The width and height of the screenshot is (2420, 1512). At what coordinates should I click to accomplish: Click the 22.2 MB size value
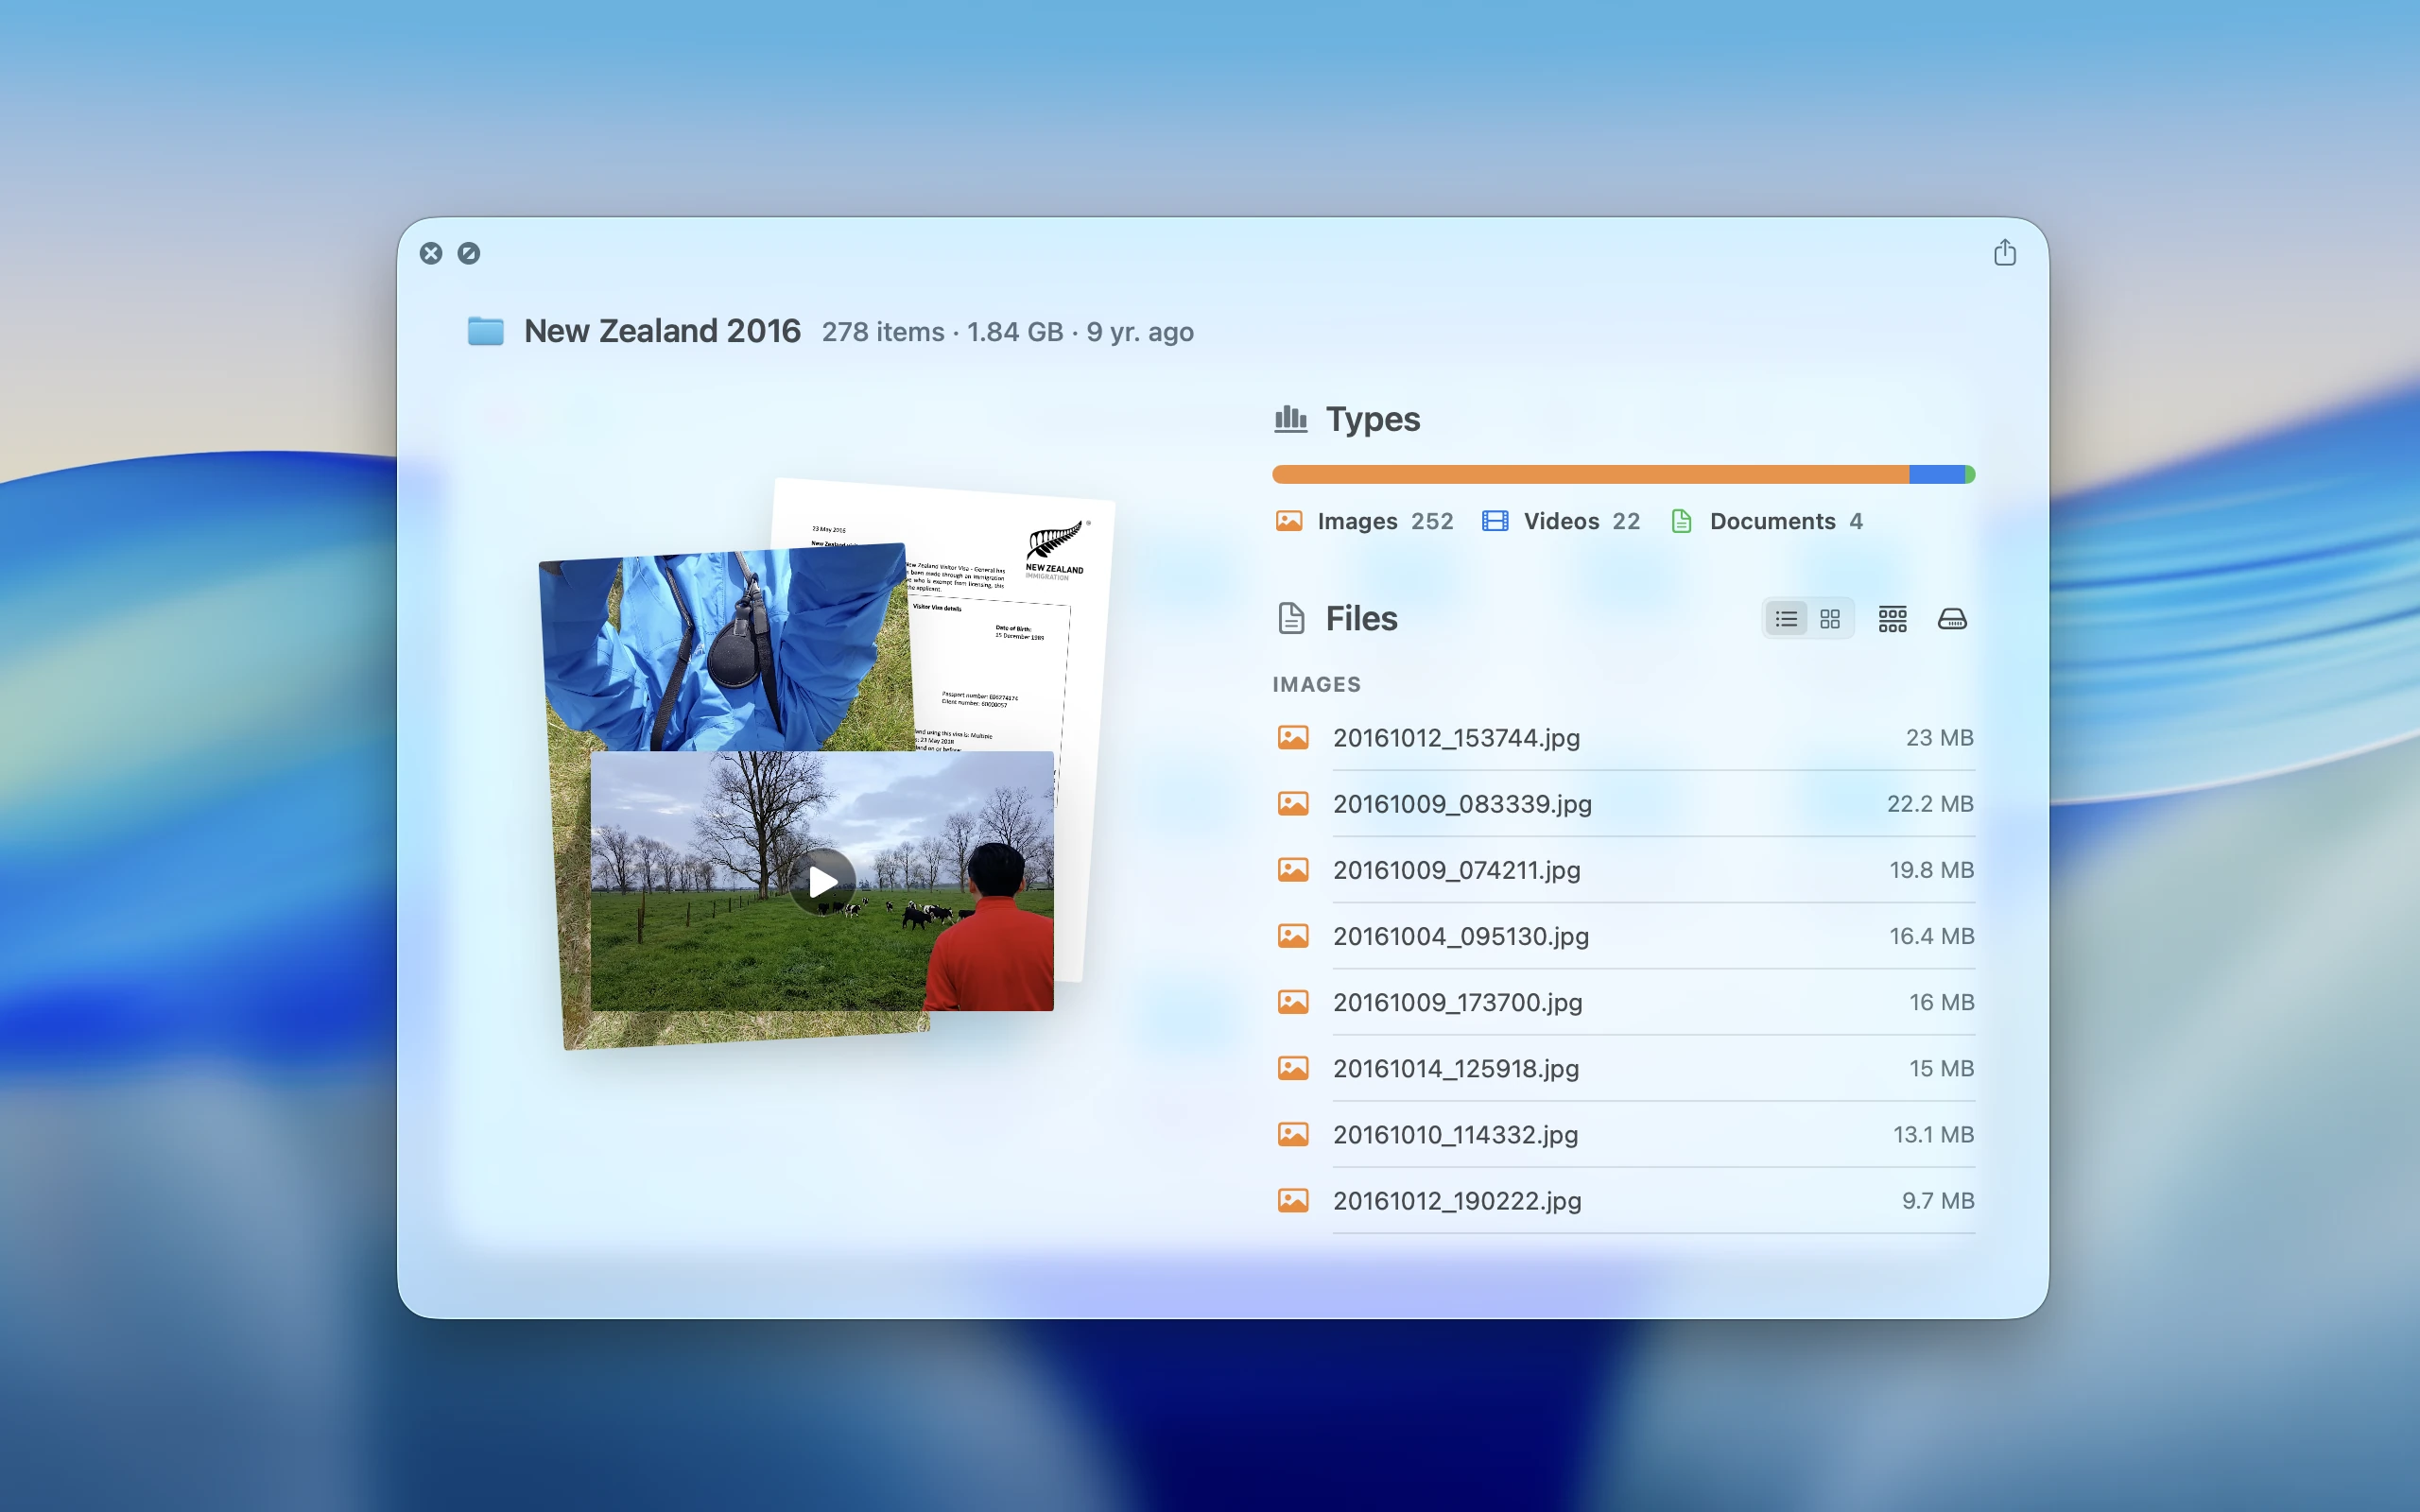pyautogui.click(x=1930, y=804)
